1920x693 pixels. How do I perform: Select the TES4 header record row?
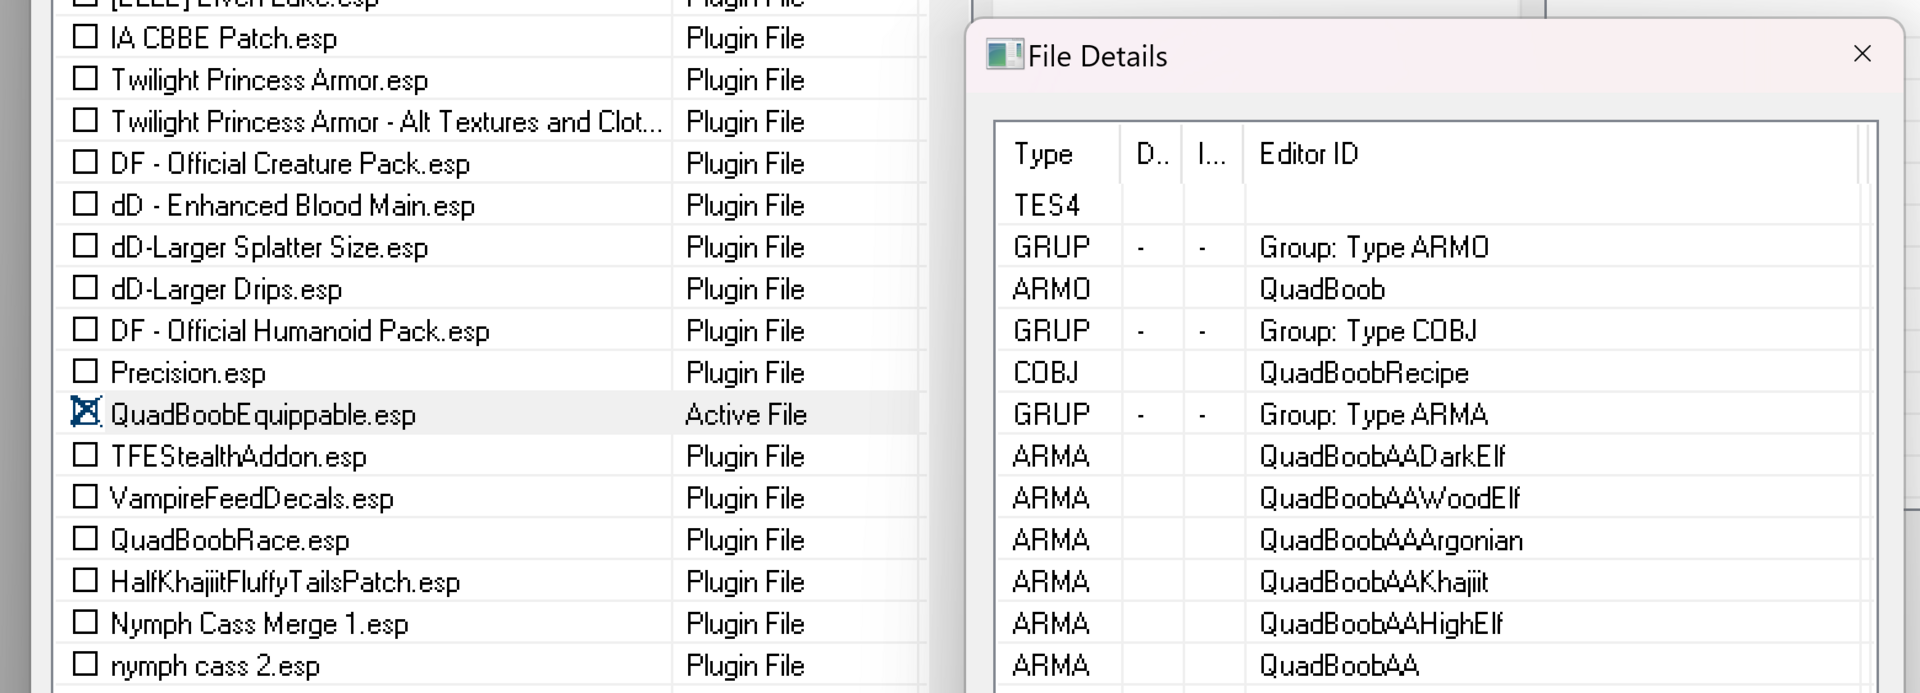(1046, 205)
